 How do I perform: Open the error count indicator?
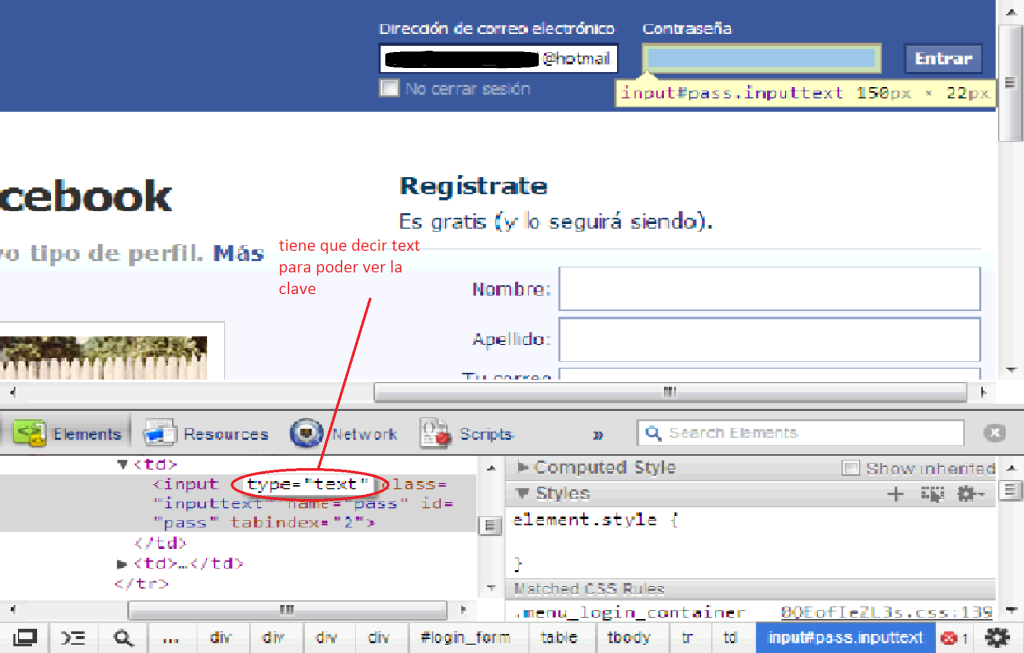pos(954,638)
